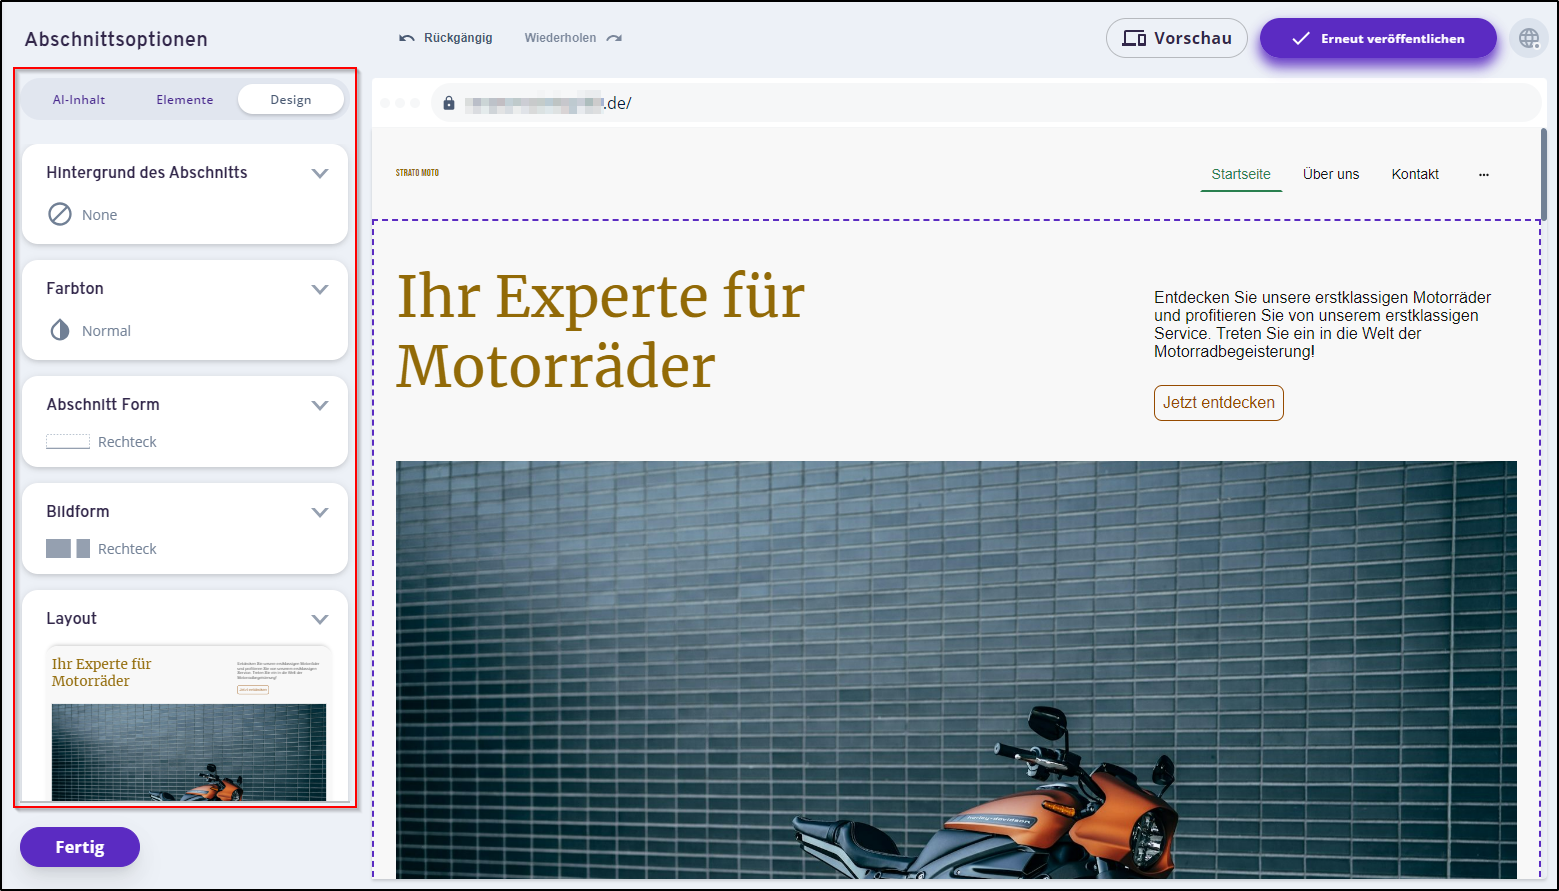Click the Abschnittsoptionen panel title
1559x891 pixels.
(x=116, y=39)
